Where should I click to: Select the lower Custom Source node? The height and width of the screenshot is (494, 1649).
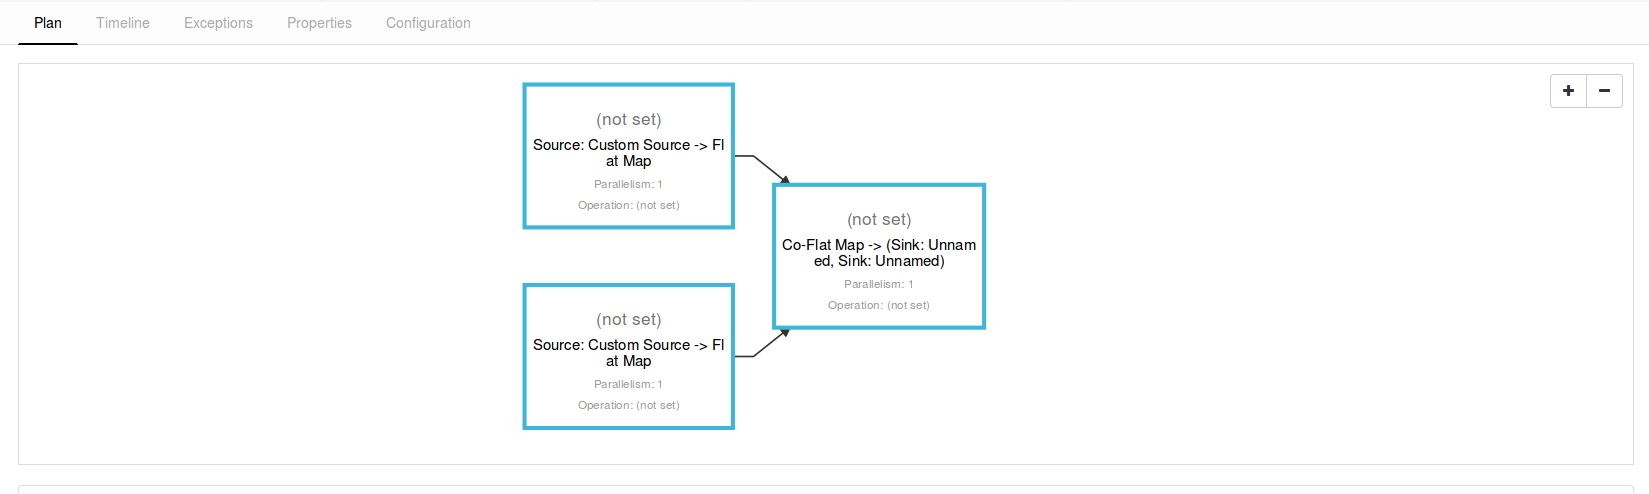[628, 353]
